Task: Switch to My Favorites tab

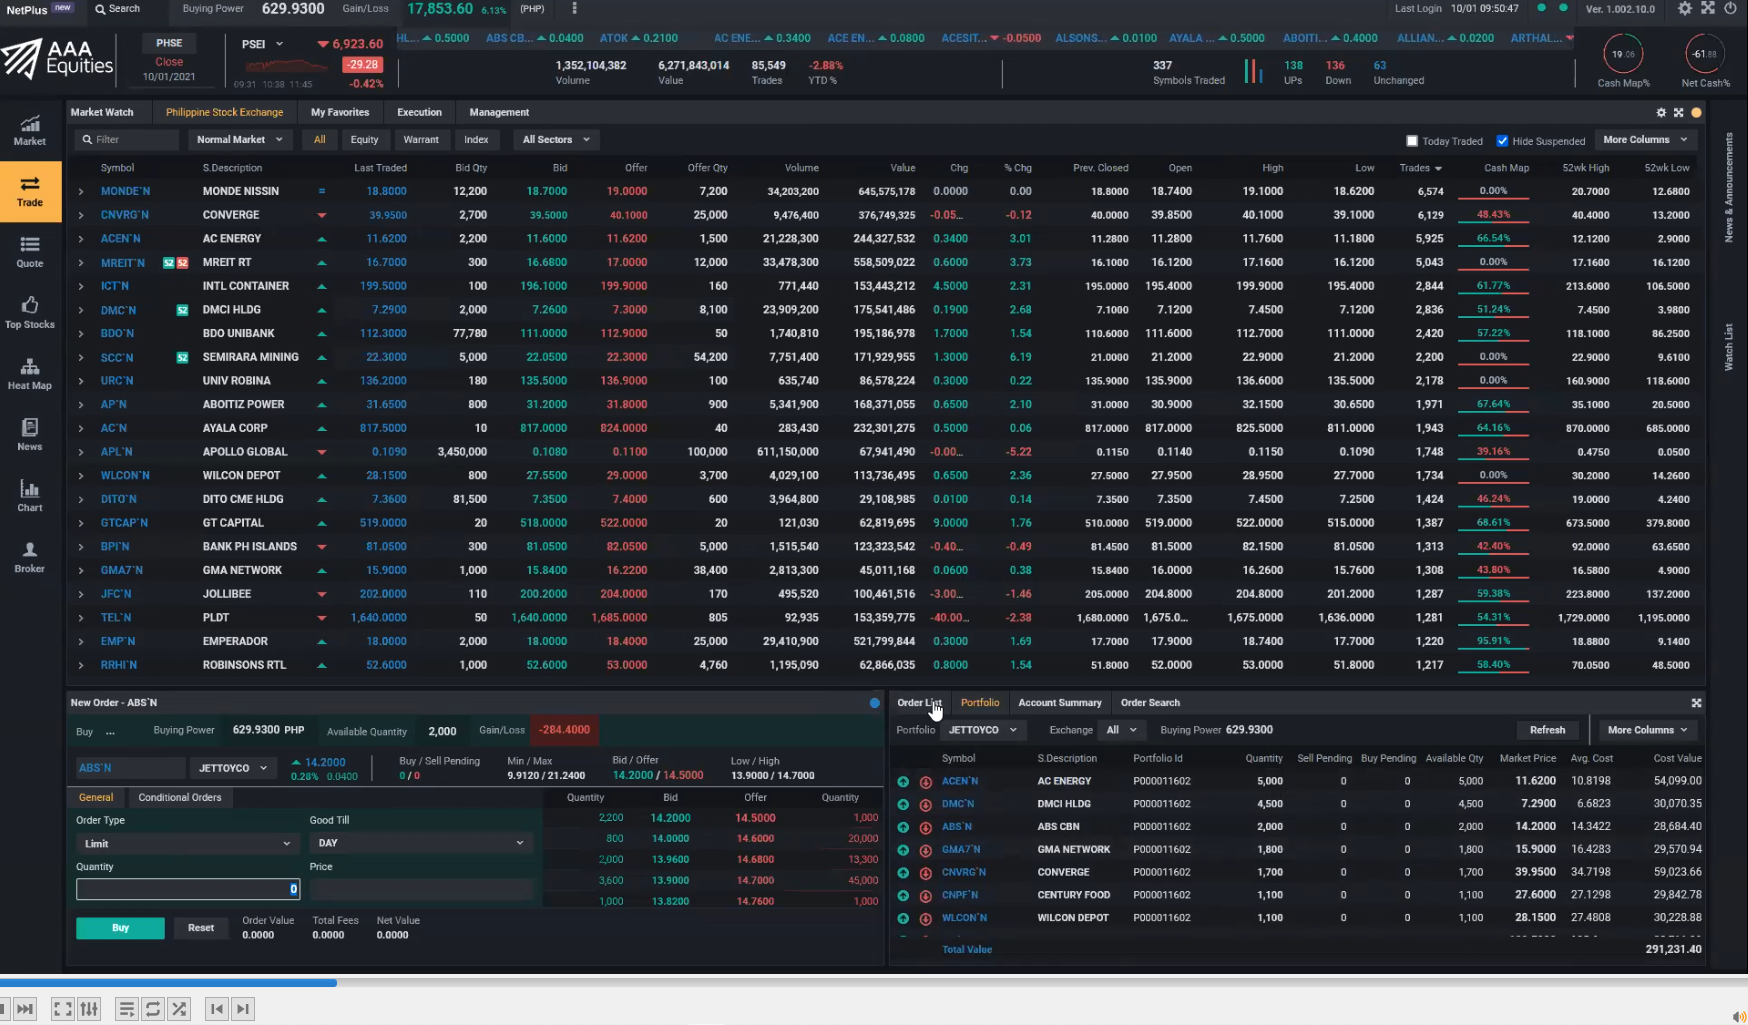Action: [x=340, y=113]
